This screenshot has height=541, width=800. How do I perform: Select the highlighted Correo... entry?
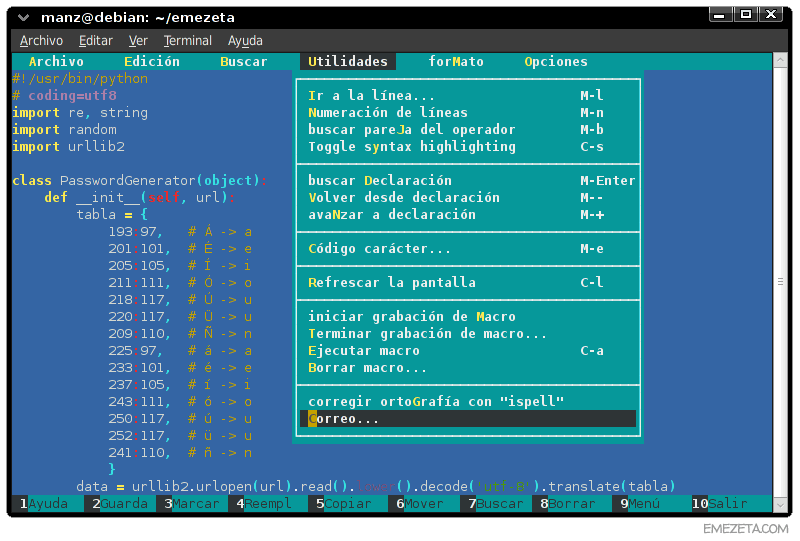[468, 419]
